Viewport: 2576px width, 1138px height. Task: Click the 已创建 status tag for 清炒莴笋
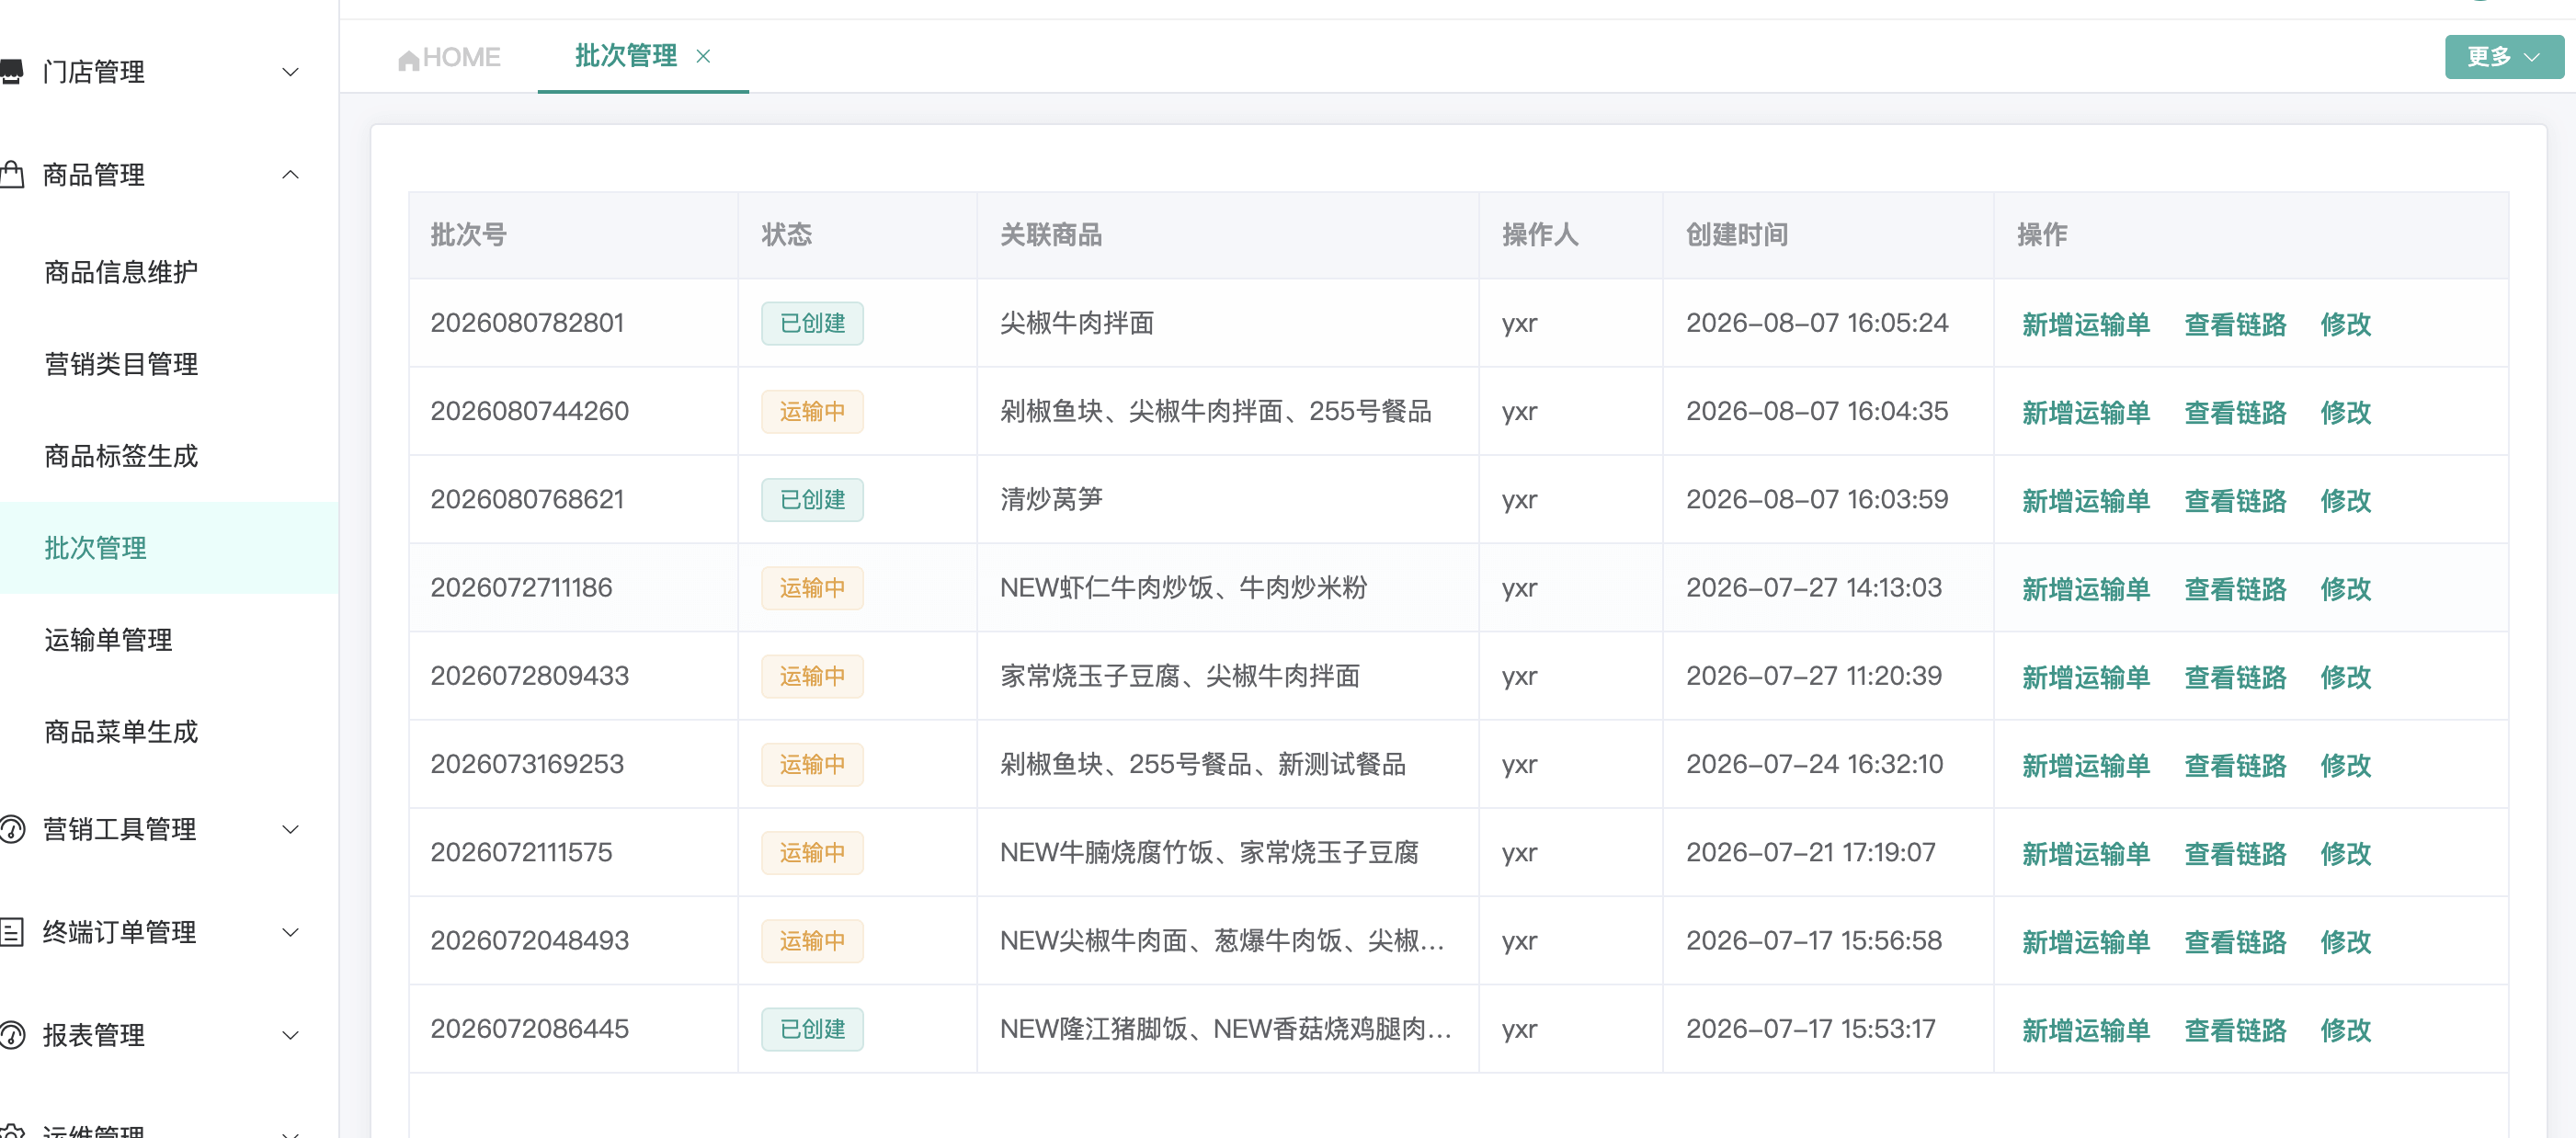click(x=812, y=499)
